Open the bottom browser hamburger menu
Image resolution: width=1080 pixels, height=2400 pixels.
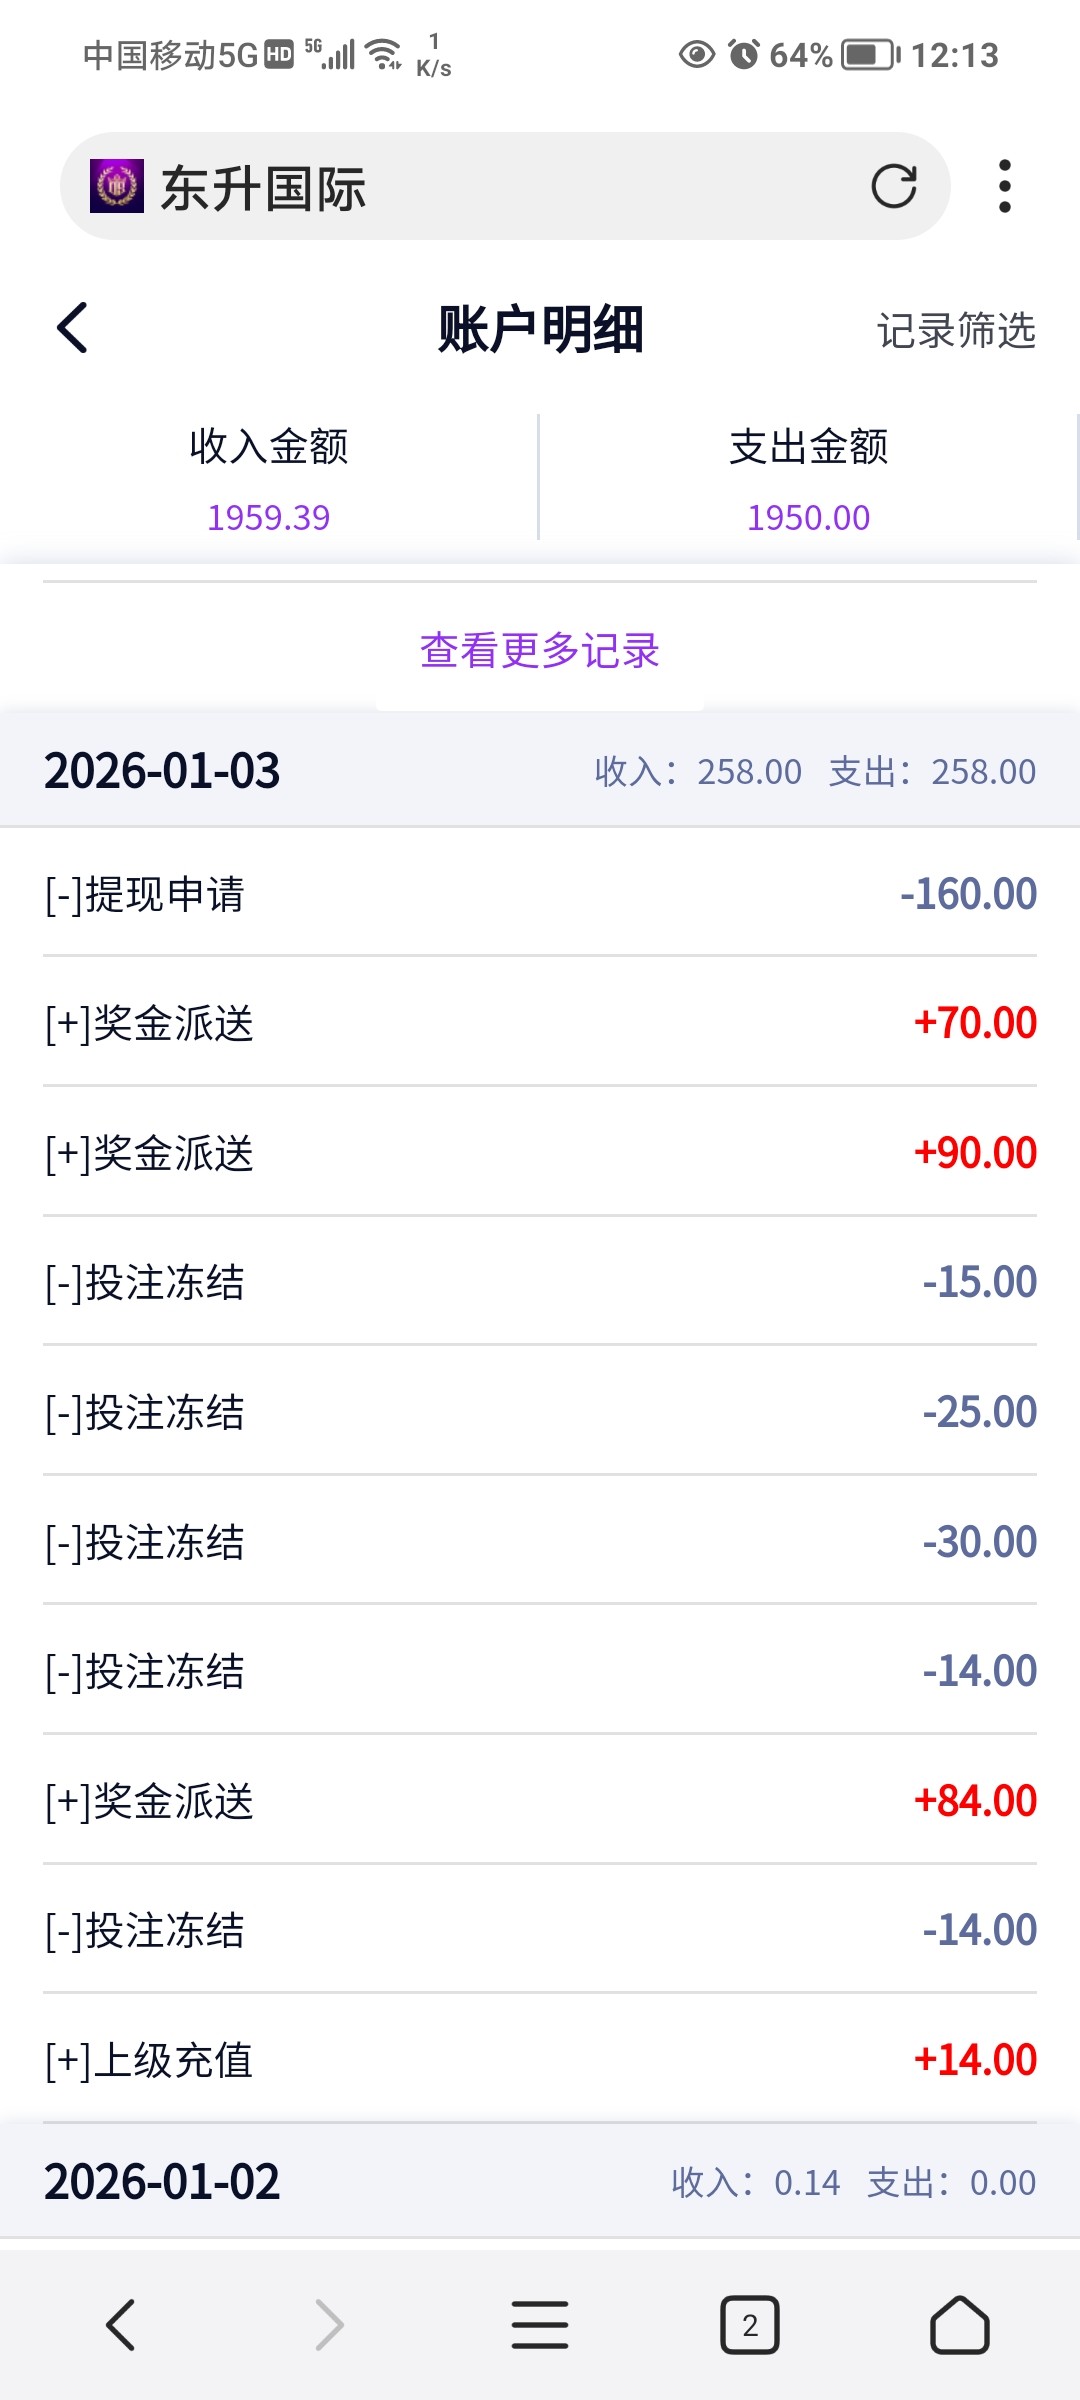coord(540,2324)
